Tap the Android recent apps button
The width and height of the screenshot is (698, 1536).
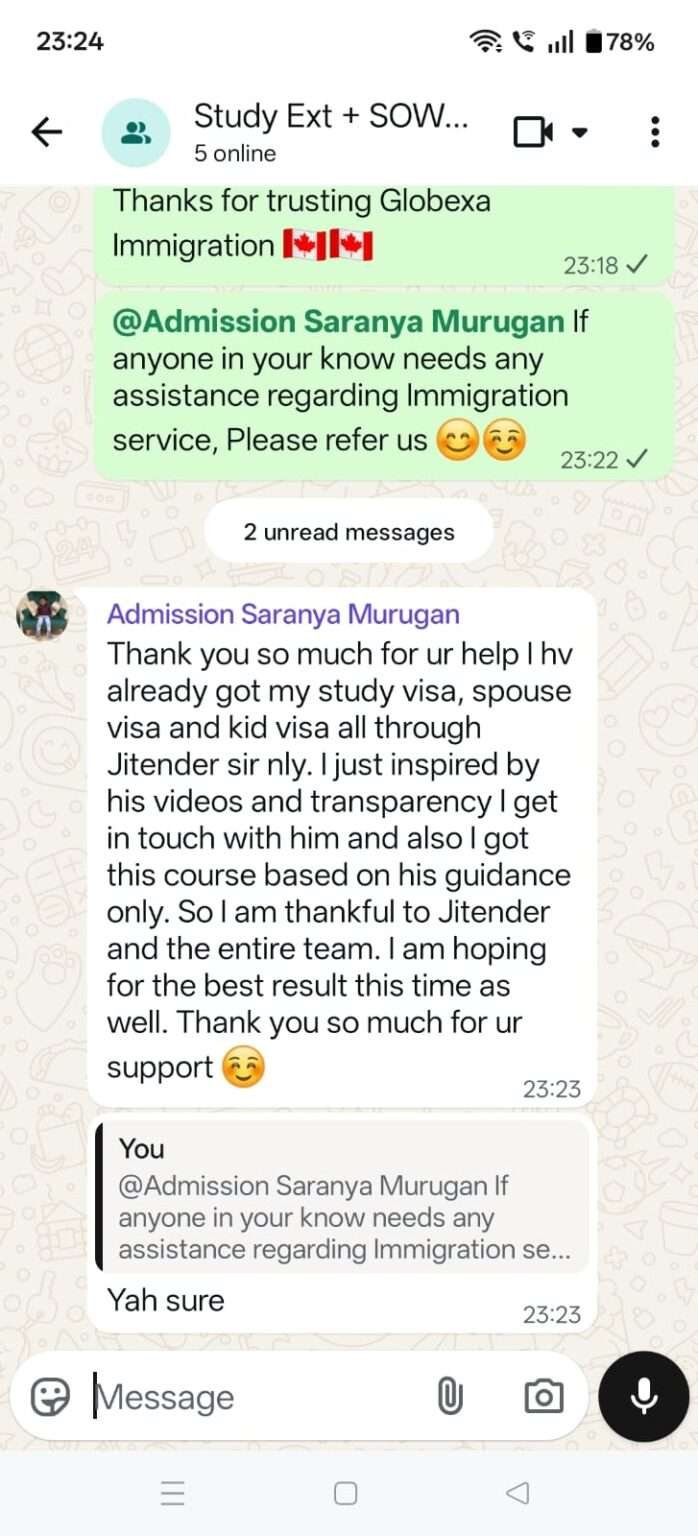click(x=173, y=1494)
